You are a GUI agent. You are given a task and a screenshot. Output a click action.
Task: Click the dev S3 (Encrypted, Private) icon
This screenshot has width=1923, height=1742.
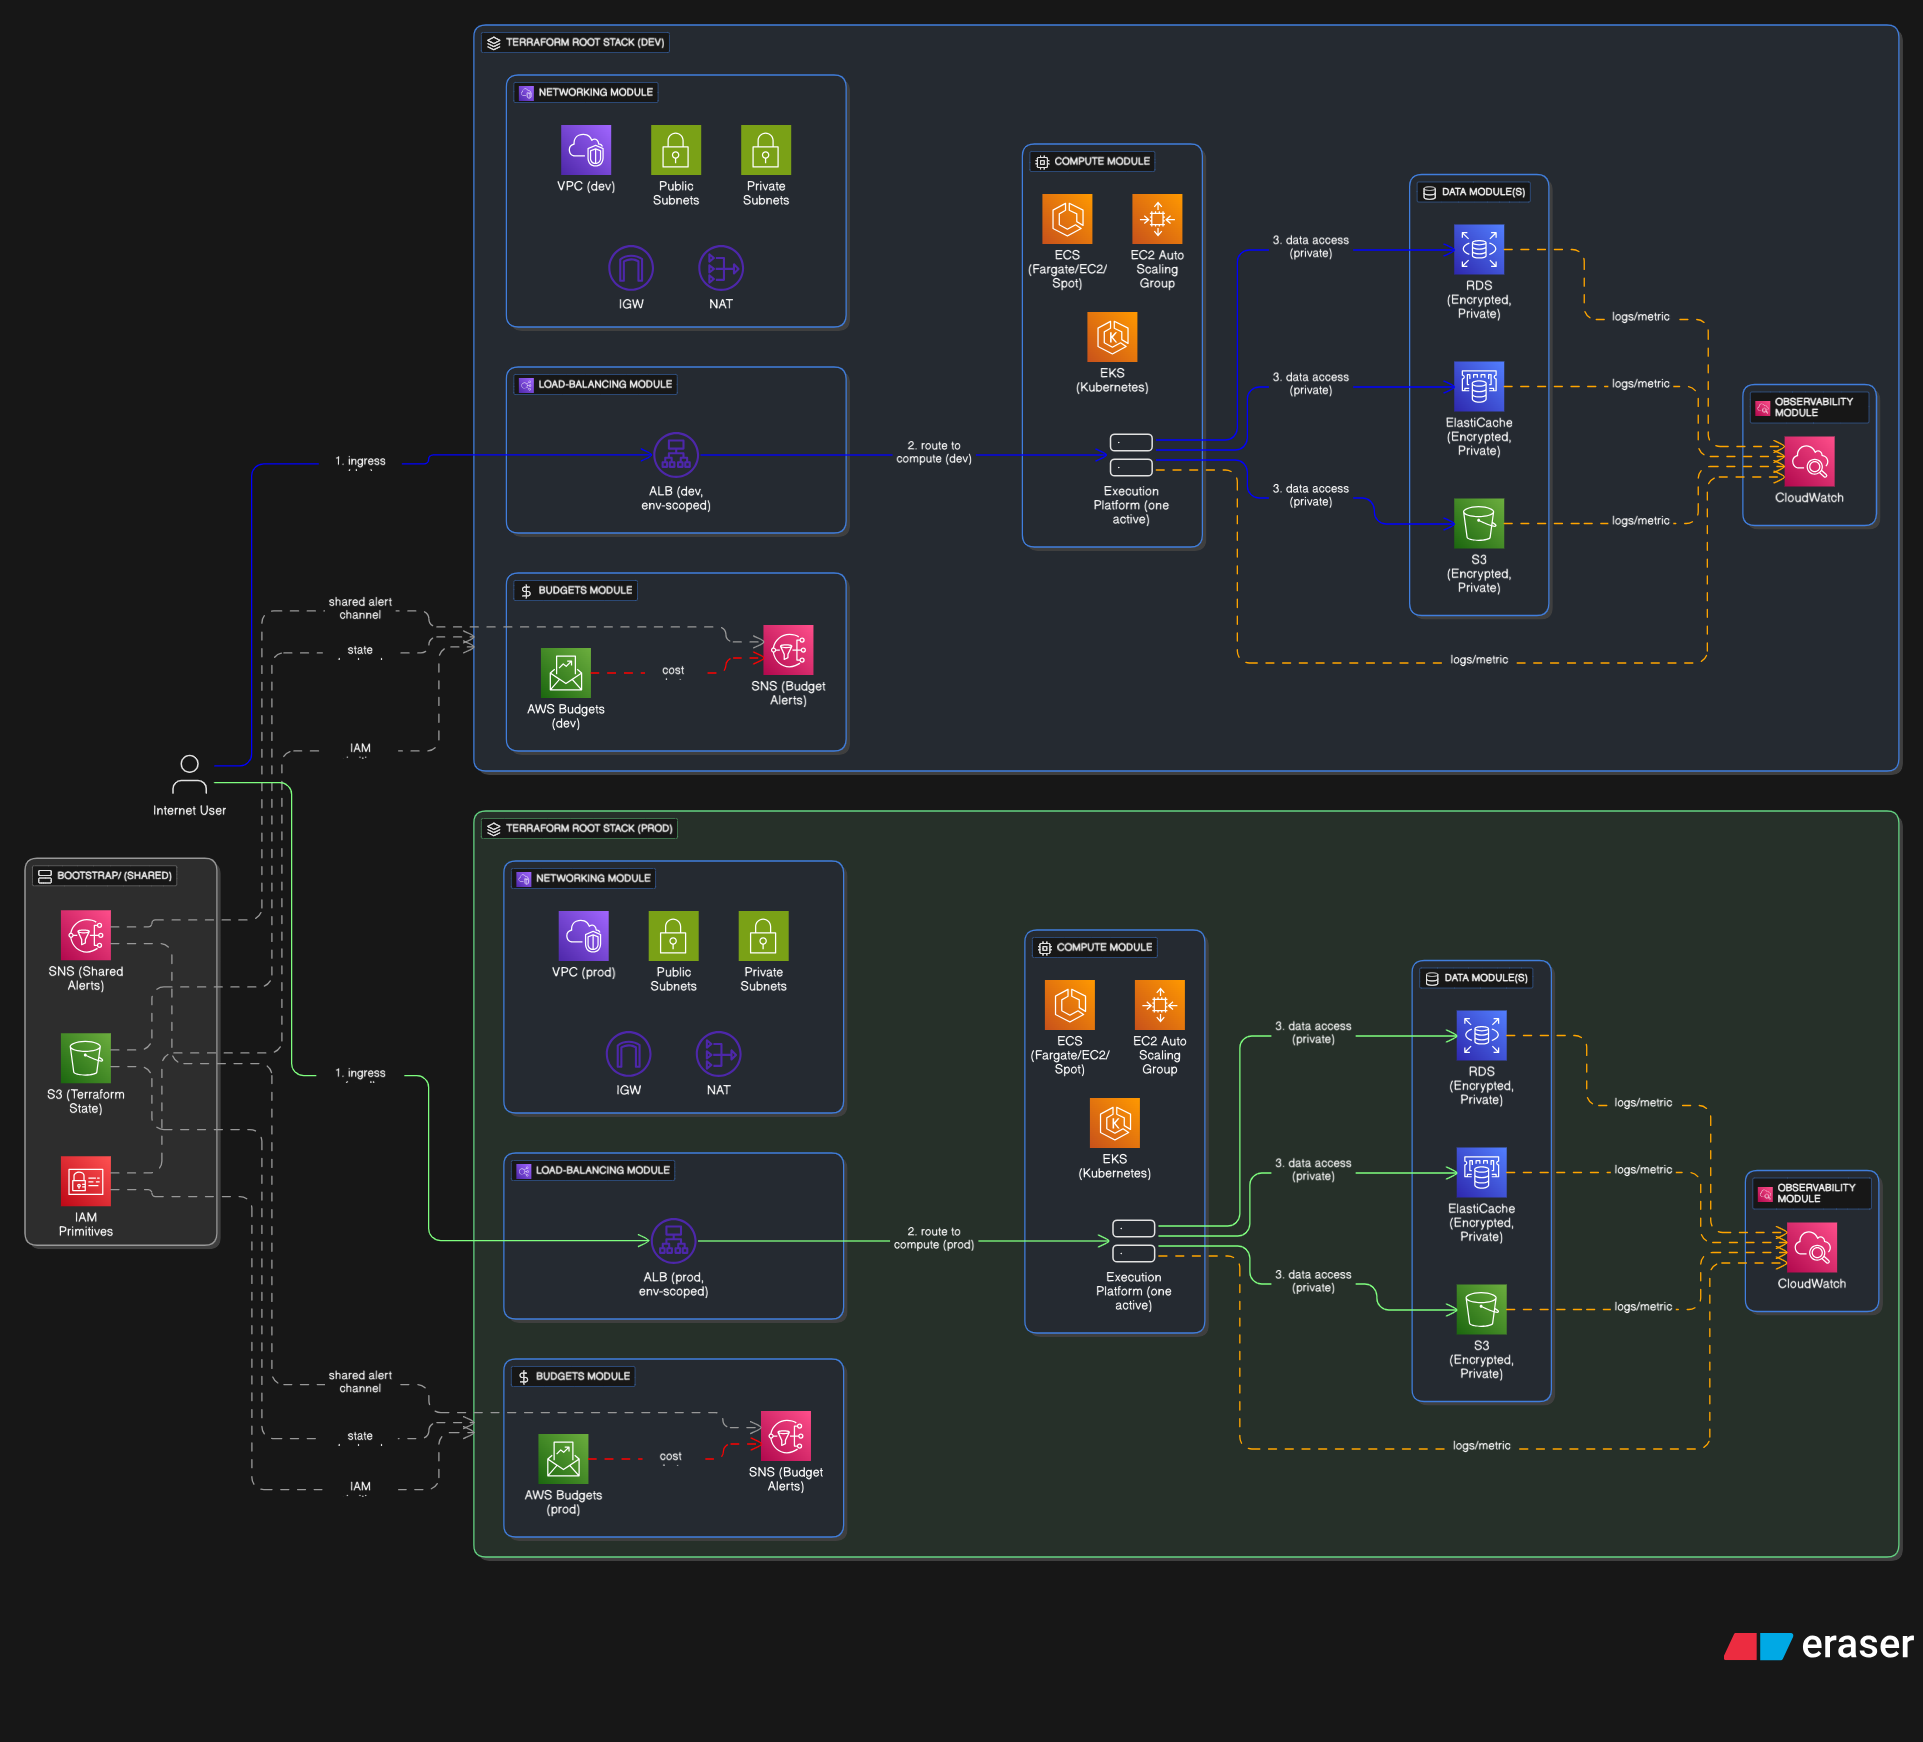point(1479,524)
